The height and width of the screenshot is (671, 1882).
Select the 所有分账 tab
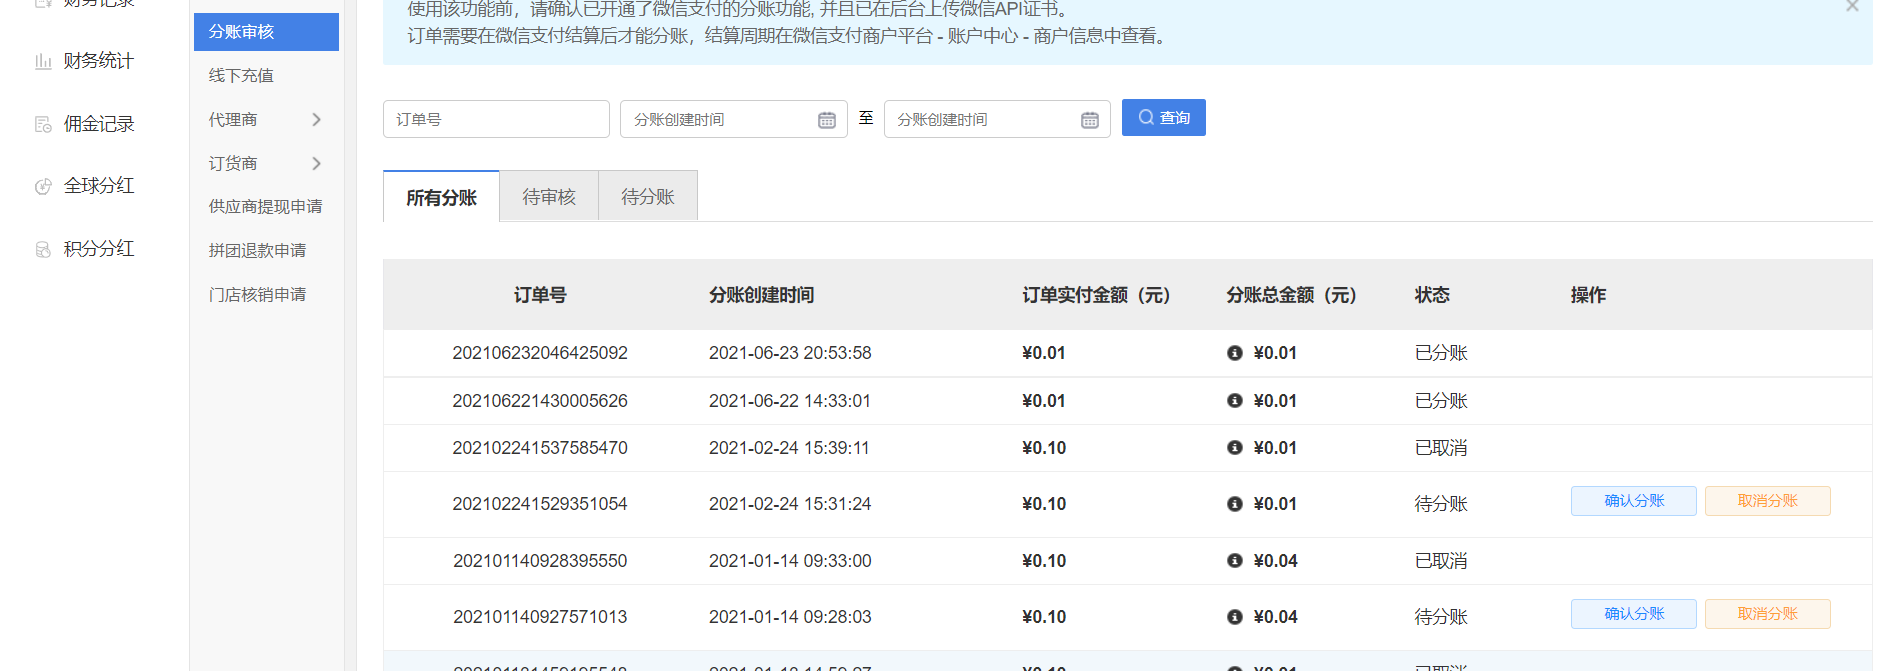441,198
